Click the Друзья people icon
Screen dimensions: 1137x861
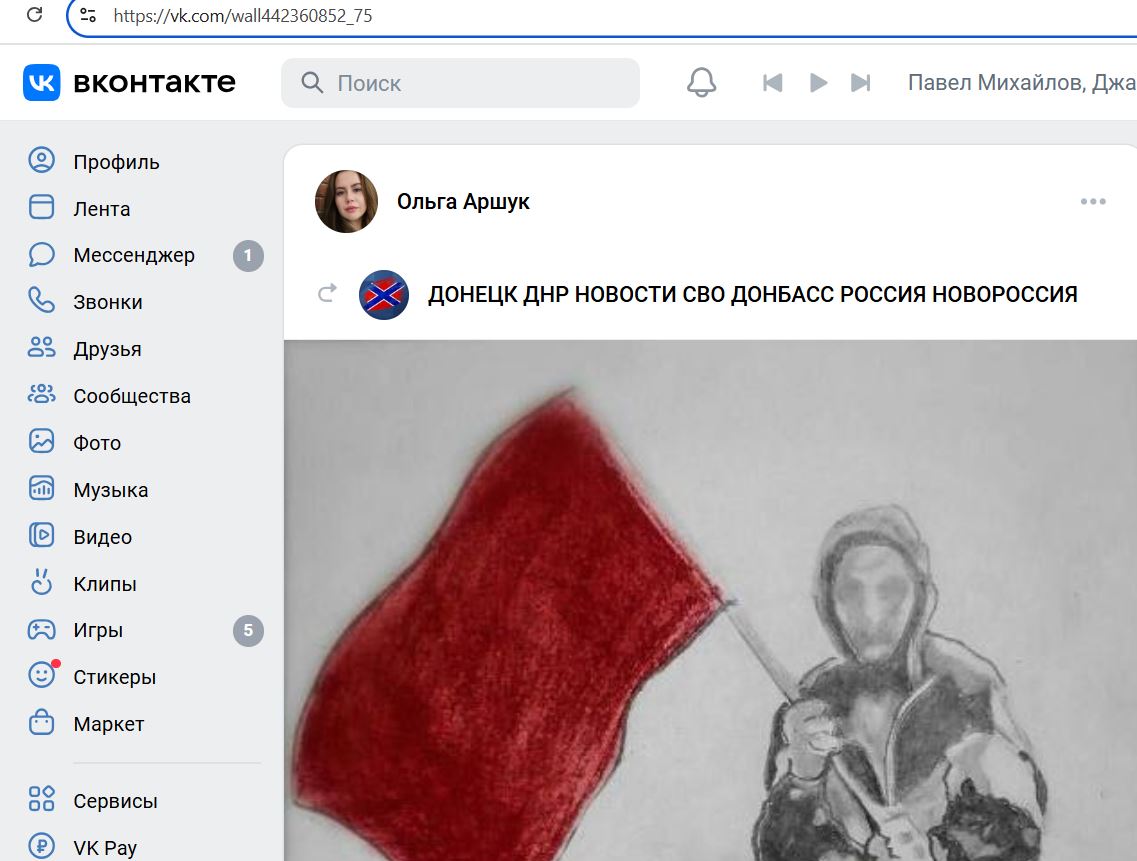[41, 347]
